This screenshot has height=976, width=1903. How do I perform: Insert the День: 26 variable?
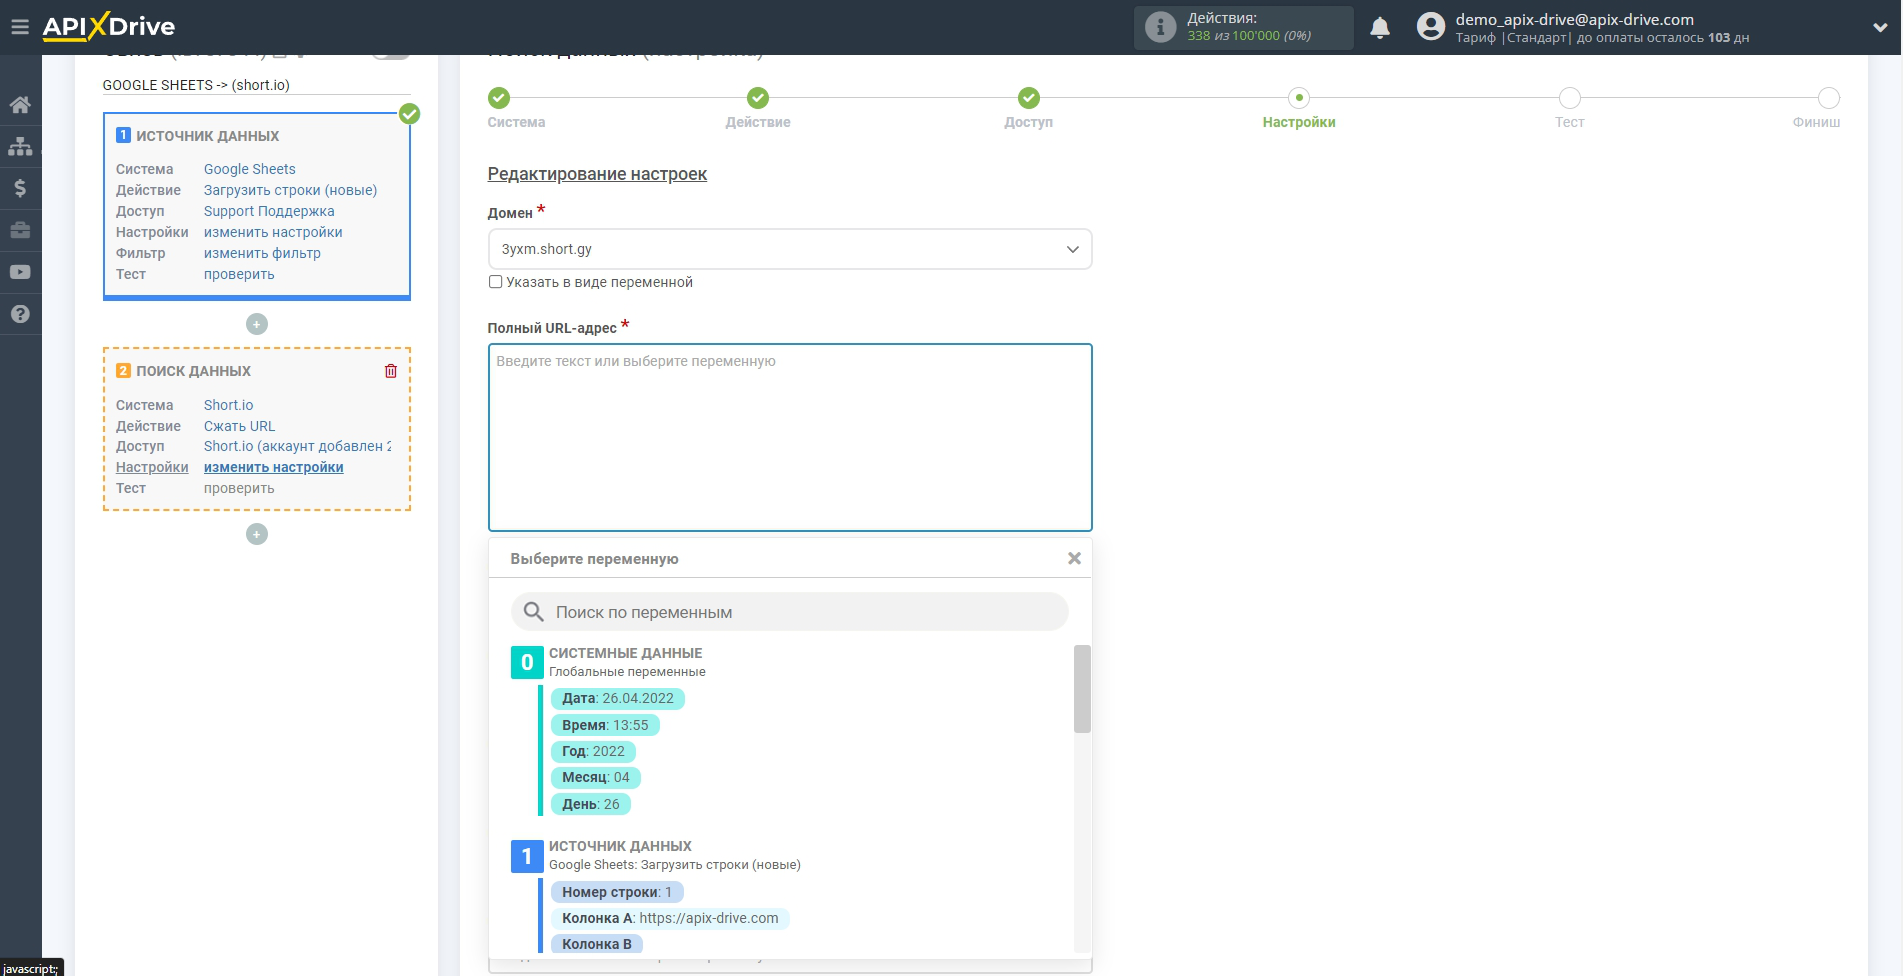(x=590, y=804)
